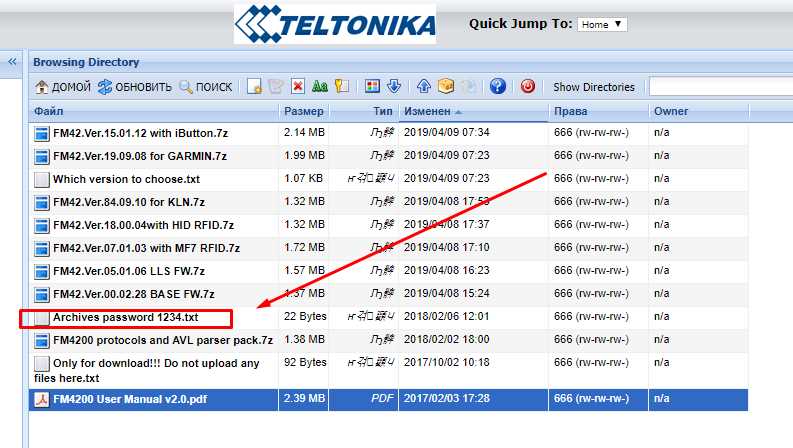Click the new file icon
The height and width of the screenshot is (448, 793).
coord(254,87)
